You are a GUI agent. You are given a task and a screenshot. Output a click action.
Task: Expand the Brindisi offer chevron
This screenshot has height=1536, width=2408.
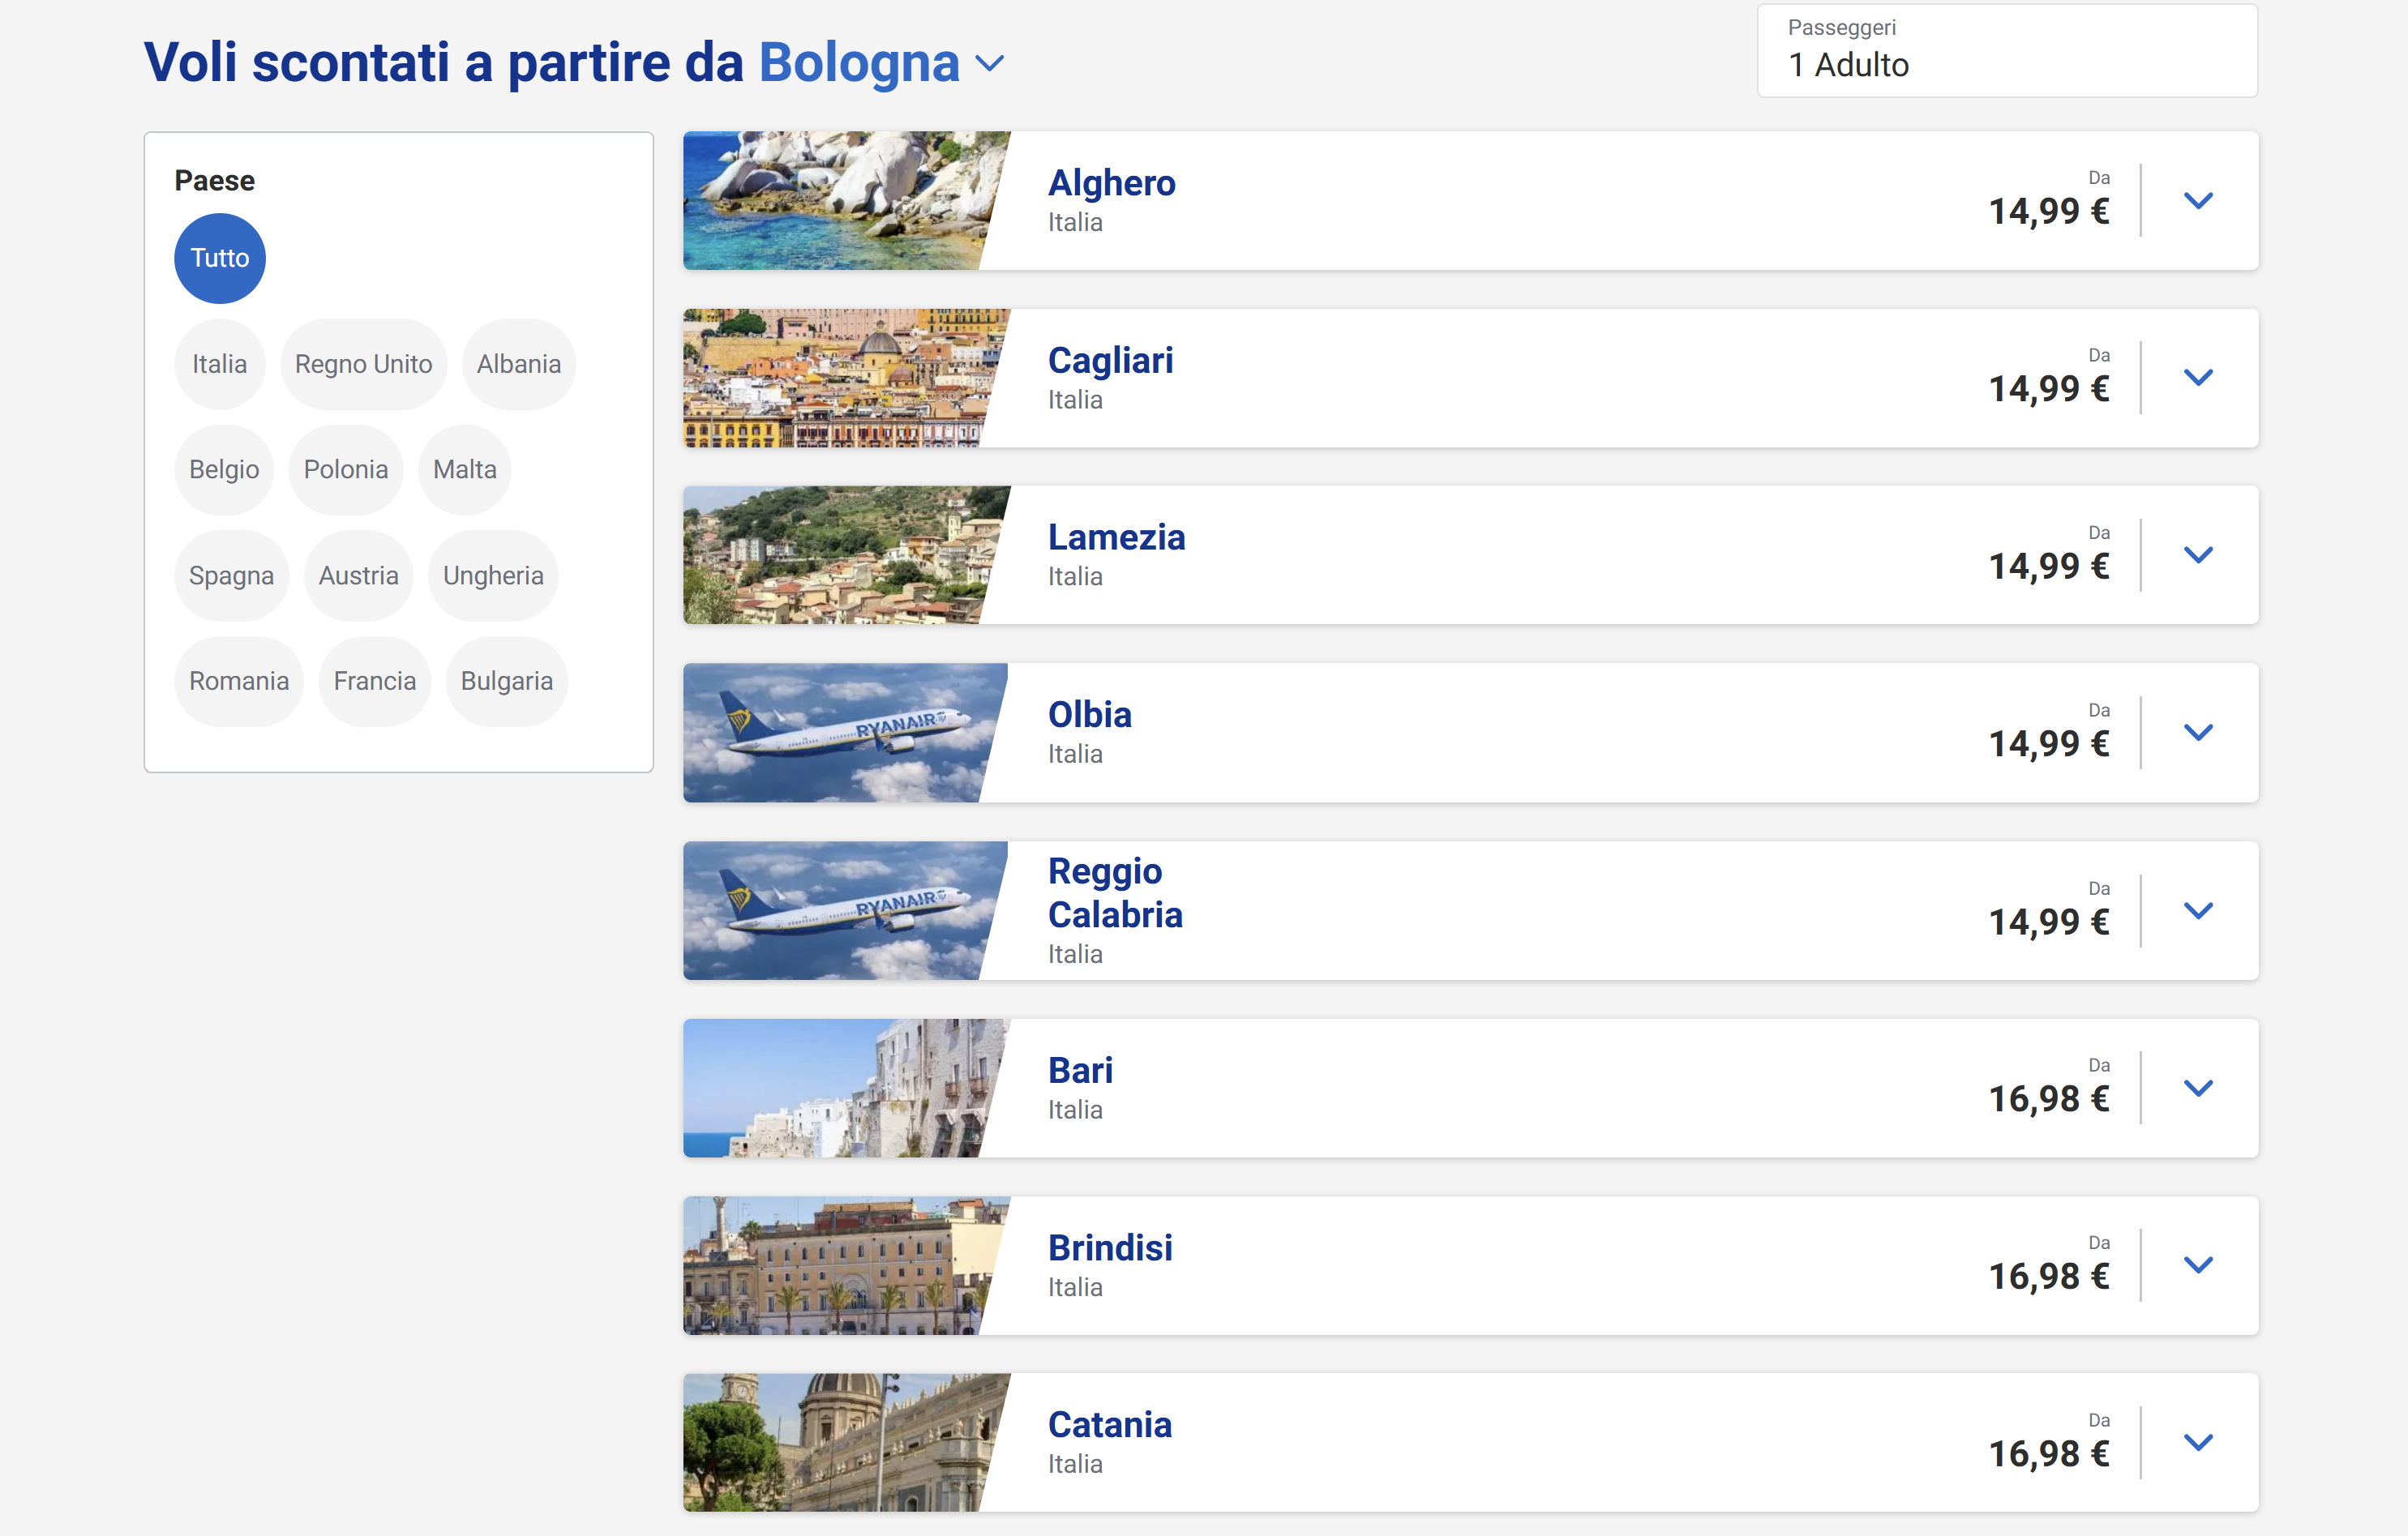tap(2197, 1265)
